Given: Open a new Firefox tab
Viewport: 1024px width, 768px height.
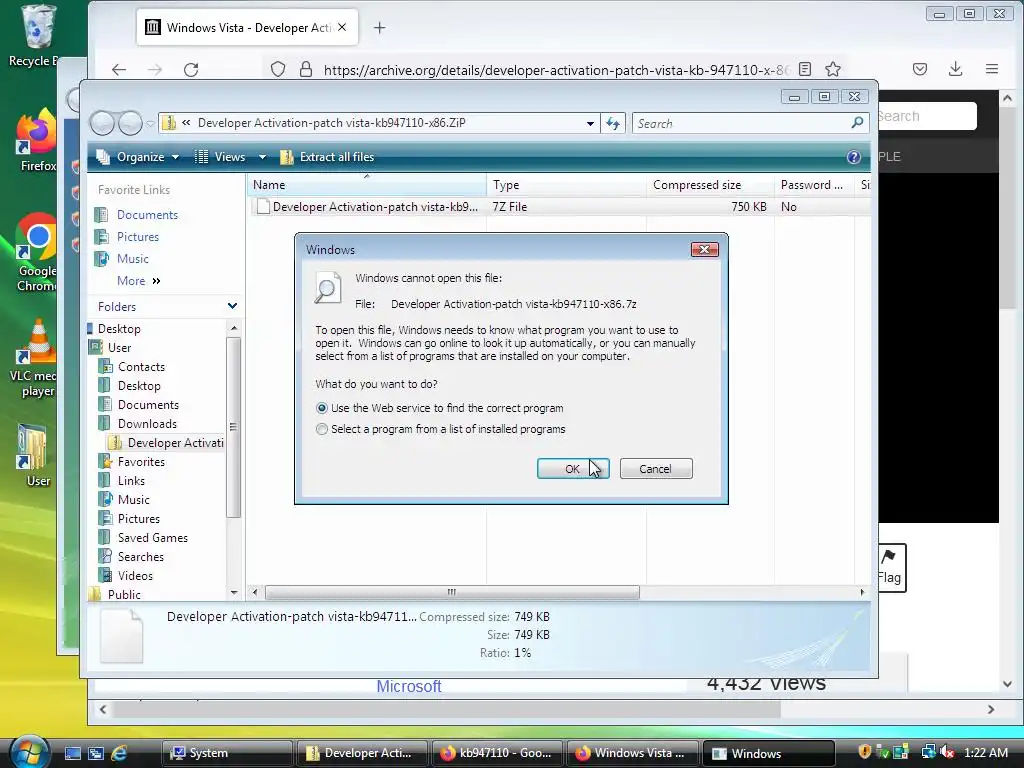Looking at the screenshot, I should (379, 27).
